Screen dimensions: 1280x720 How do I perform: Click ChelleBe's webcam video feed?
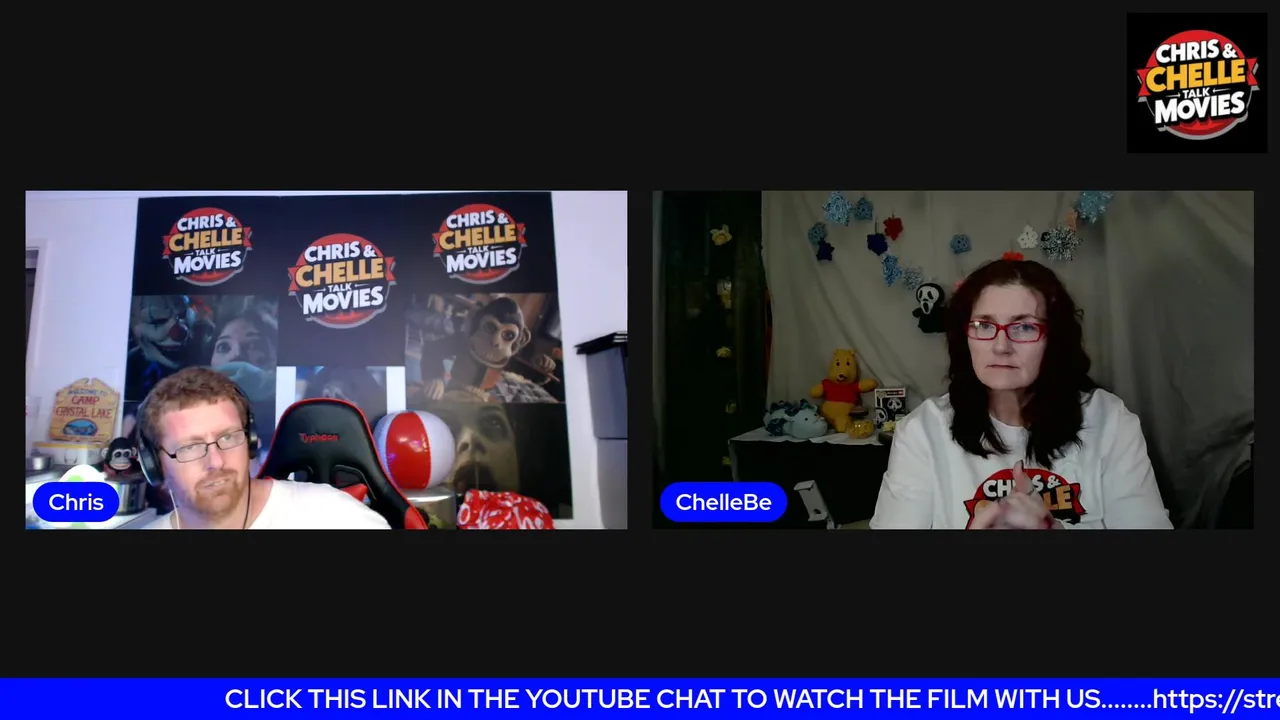pos(953,360)
